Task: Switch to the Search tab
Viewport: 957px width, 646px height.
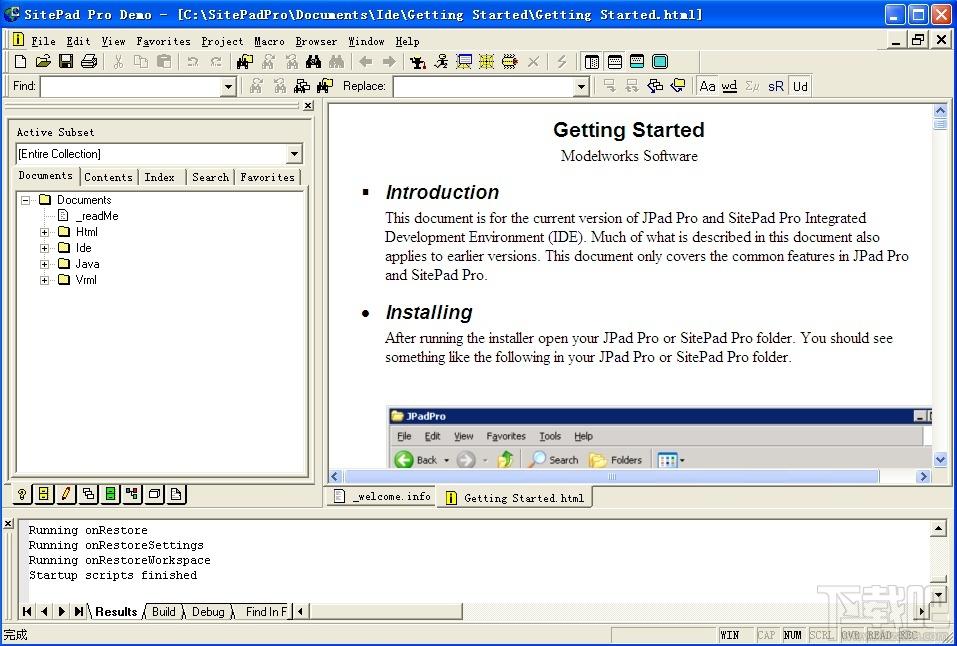Action: 211,177
